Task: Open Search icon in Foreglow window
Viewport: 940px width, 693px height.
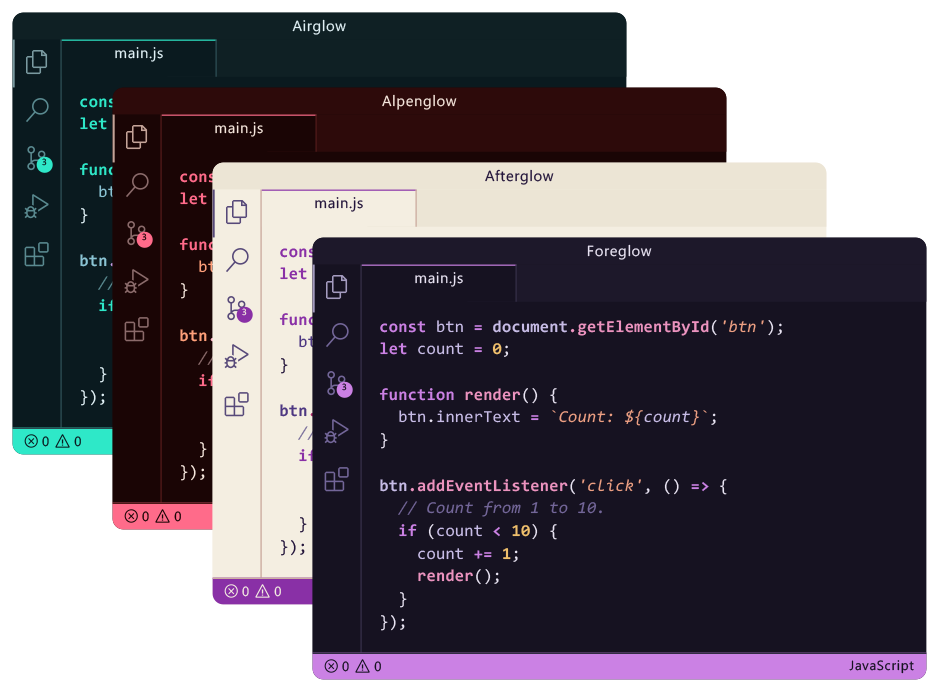Action: click(337, 335)
